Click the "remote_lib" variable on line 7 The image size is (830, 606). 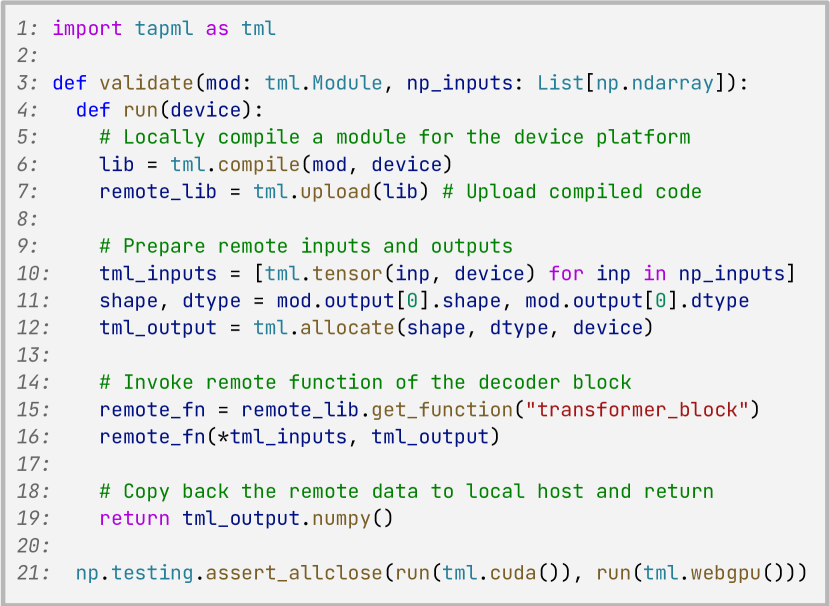[158, 192]
